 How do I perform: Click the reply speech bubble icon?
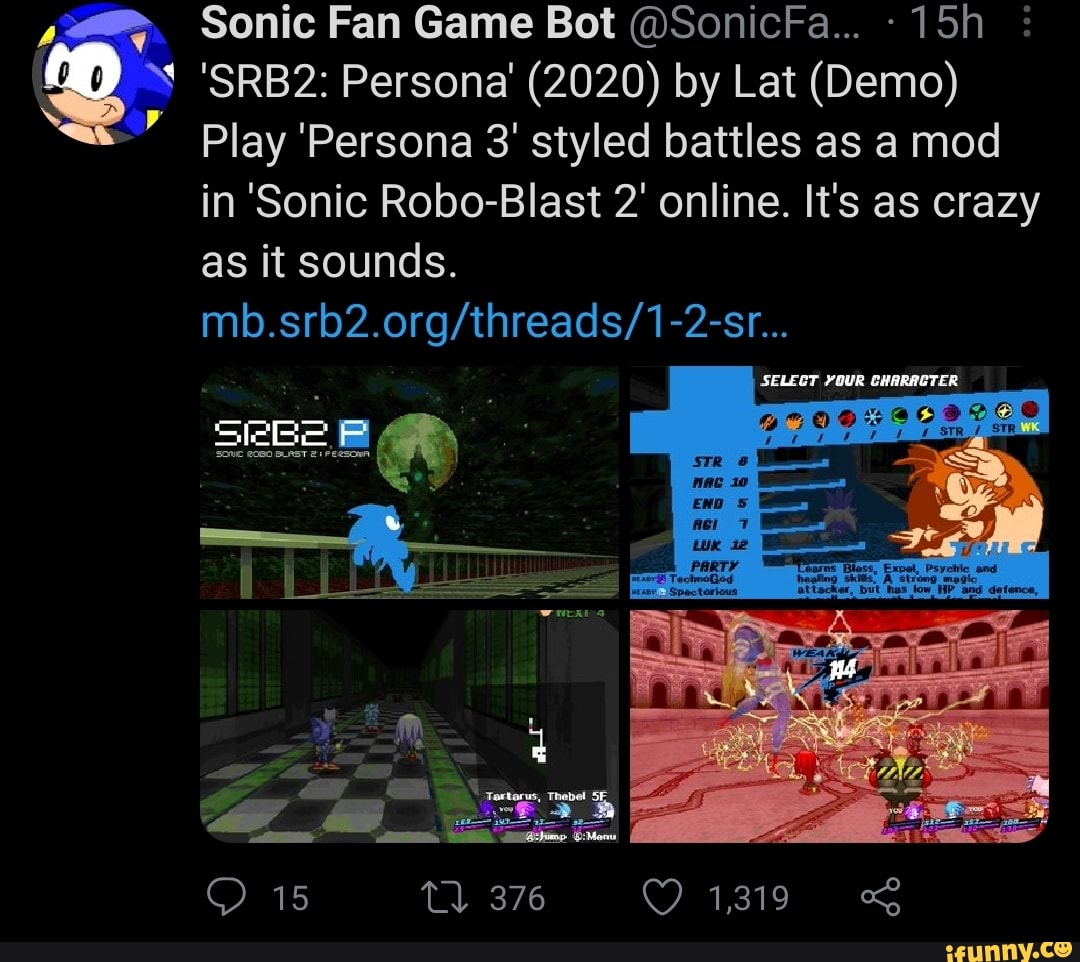pos(226,897)
